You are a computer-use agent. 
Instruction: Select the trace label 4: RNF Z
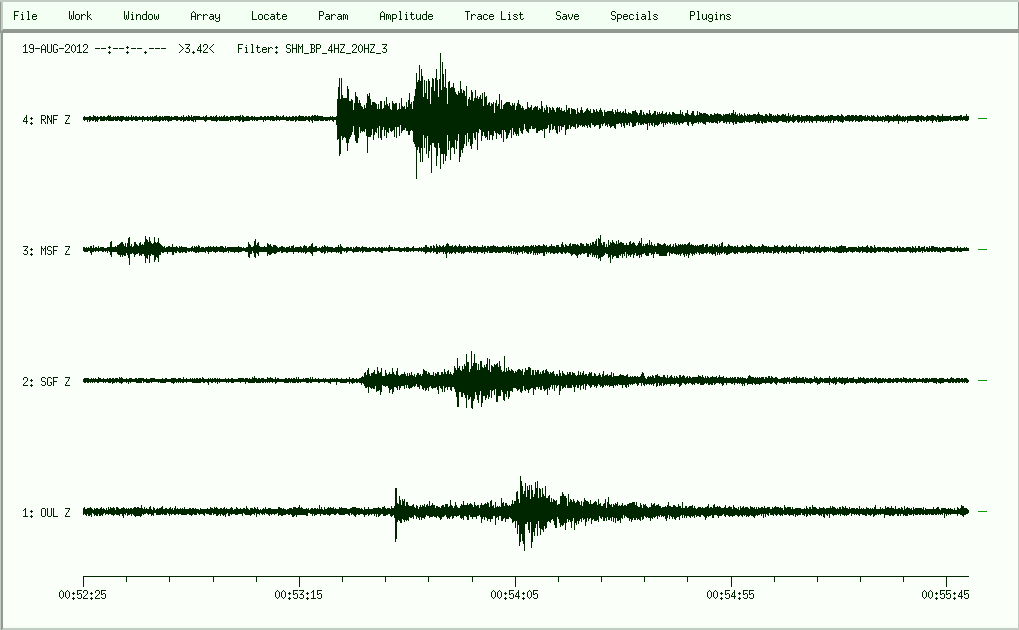pyautogui.click(x=46, y=120)
